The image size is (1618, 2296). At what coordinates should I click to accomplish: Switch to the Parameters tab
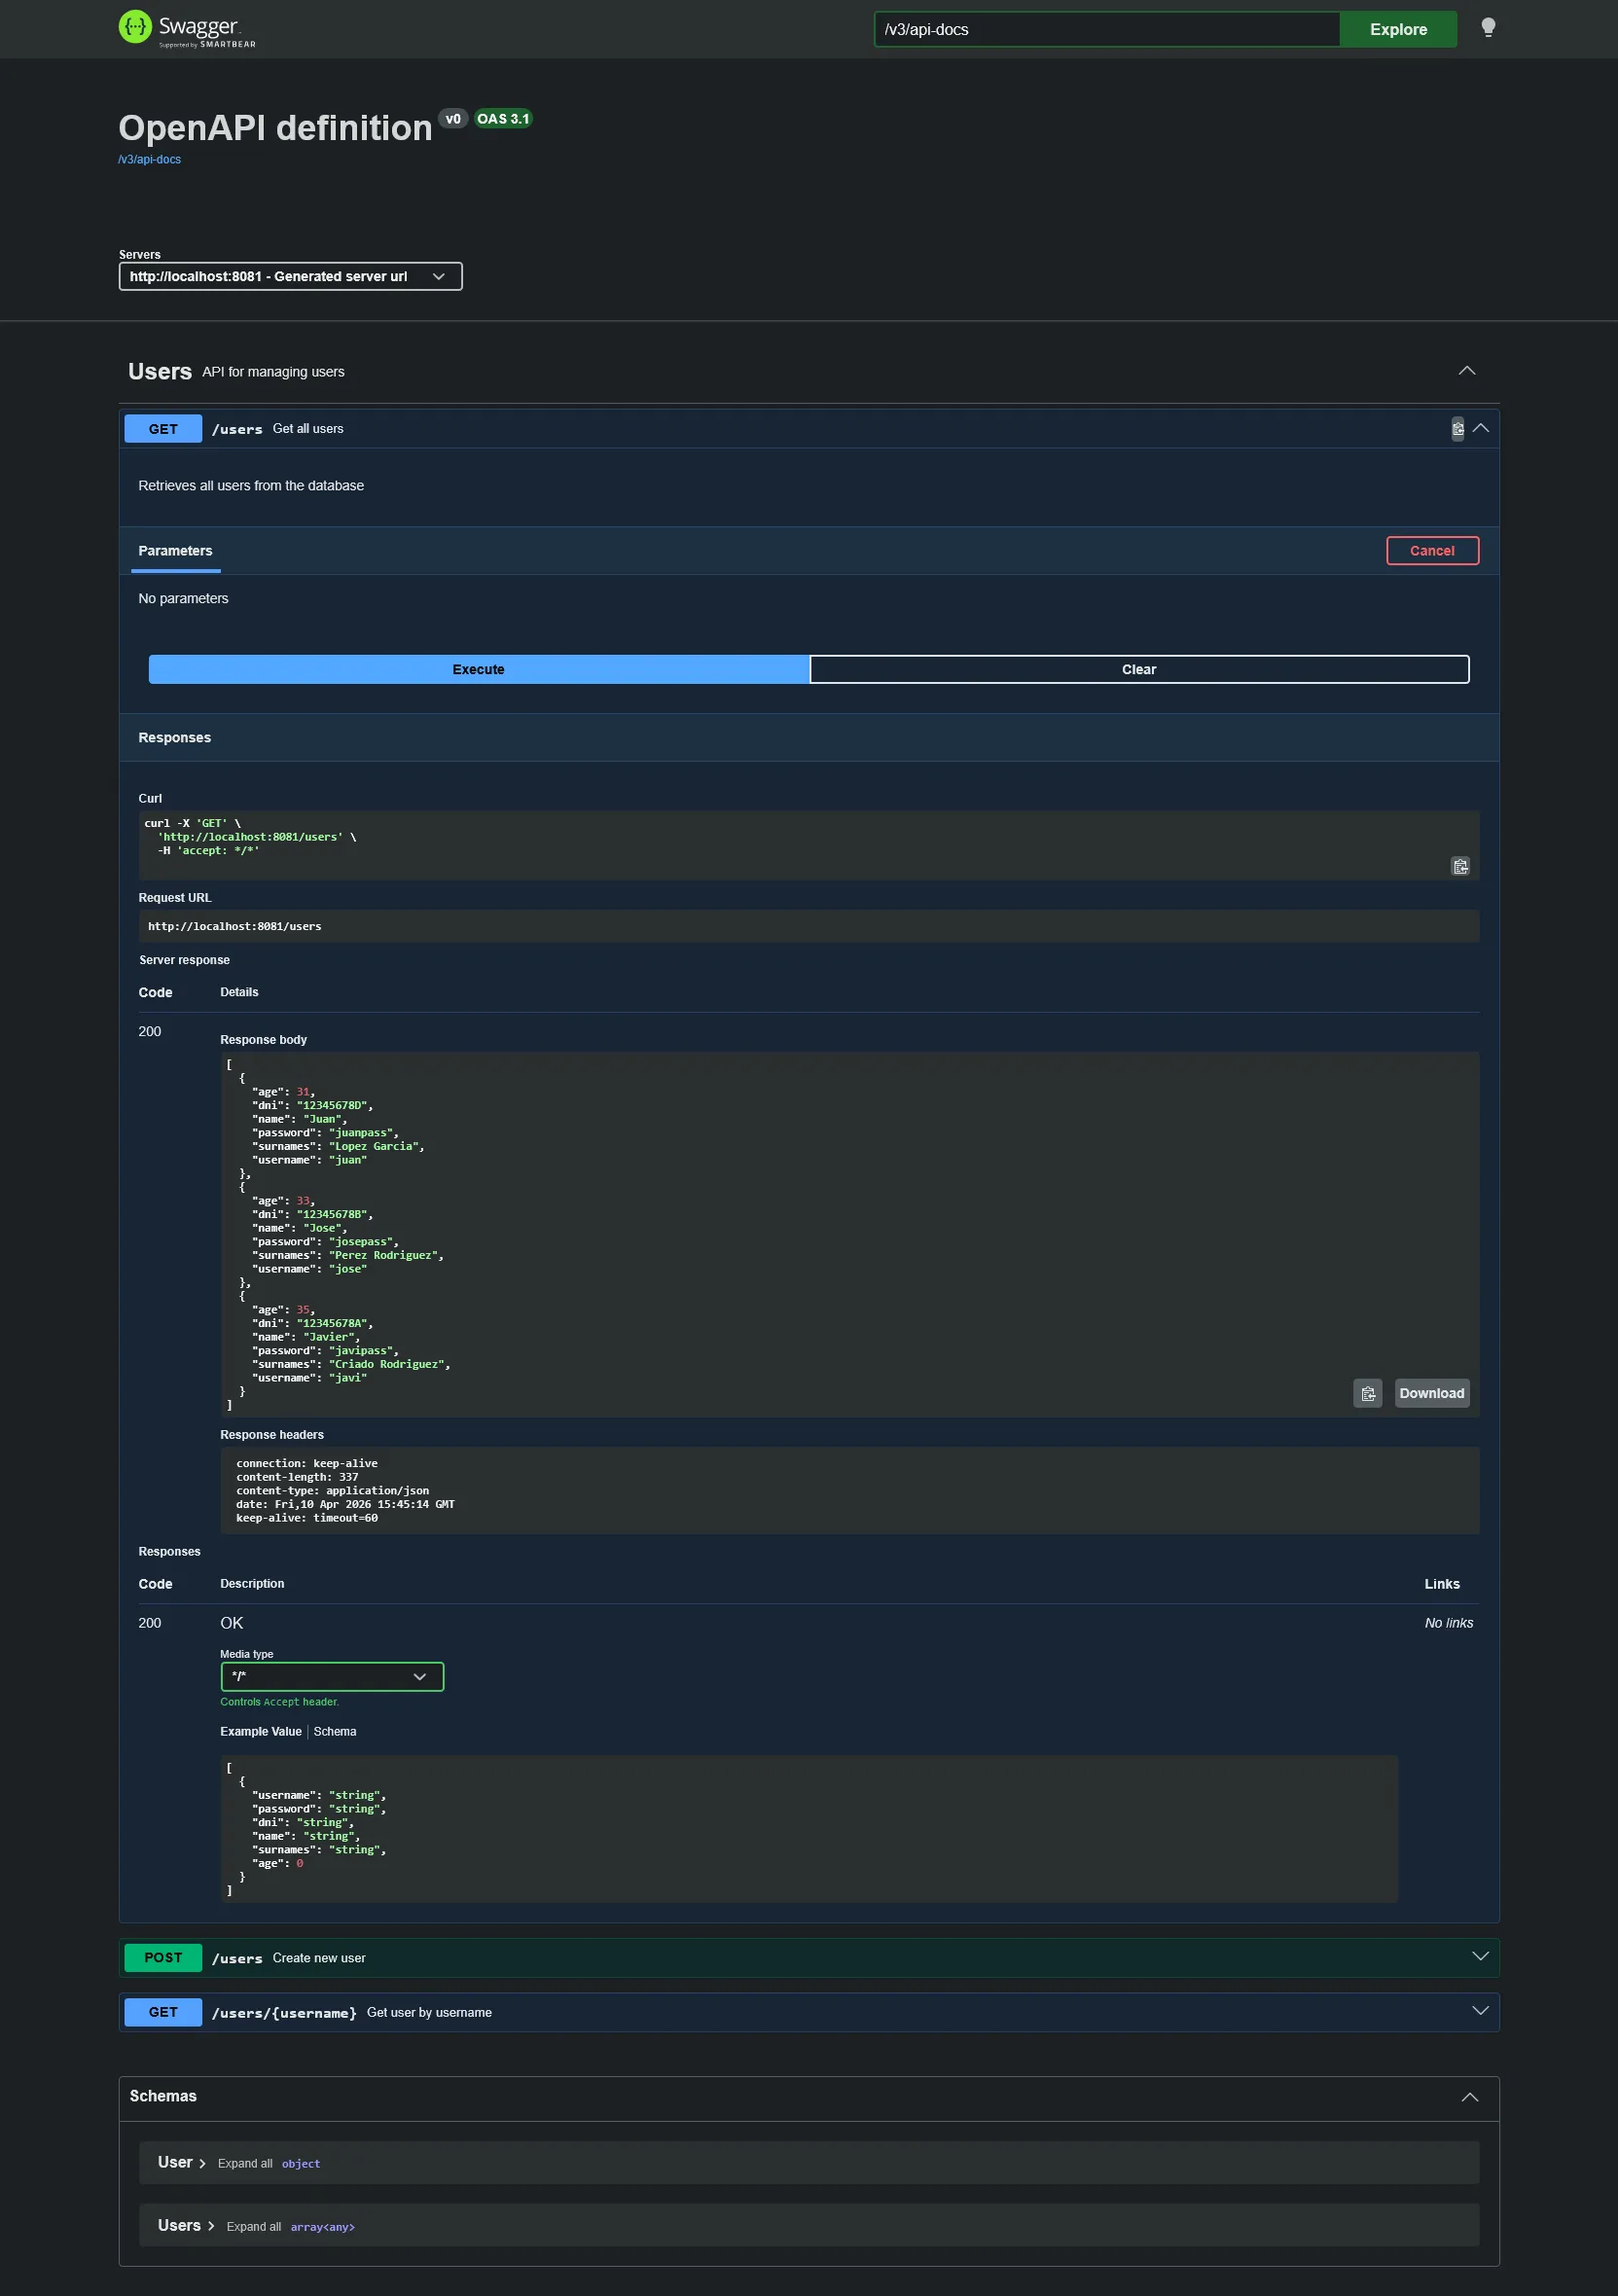click(x=175, y=550)
